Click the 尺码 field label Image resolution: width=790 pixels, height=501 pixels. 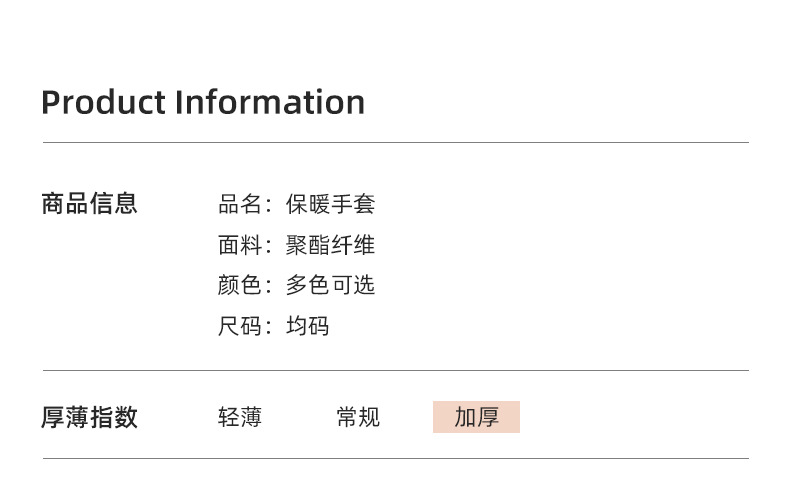[240, 326]
